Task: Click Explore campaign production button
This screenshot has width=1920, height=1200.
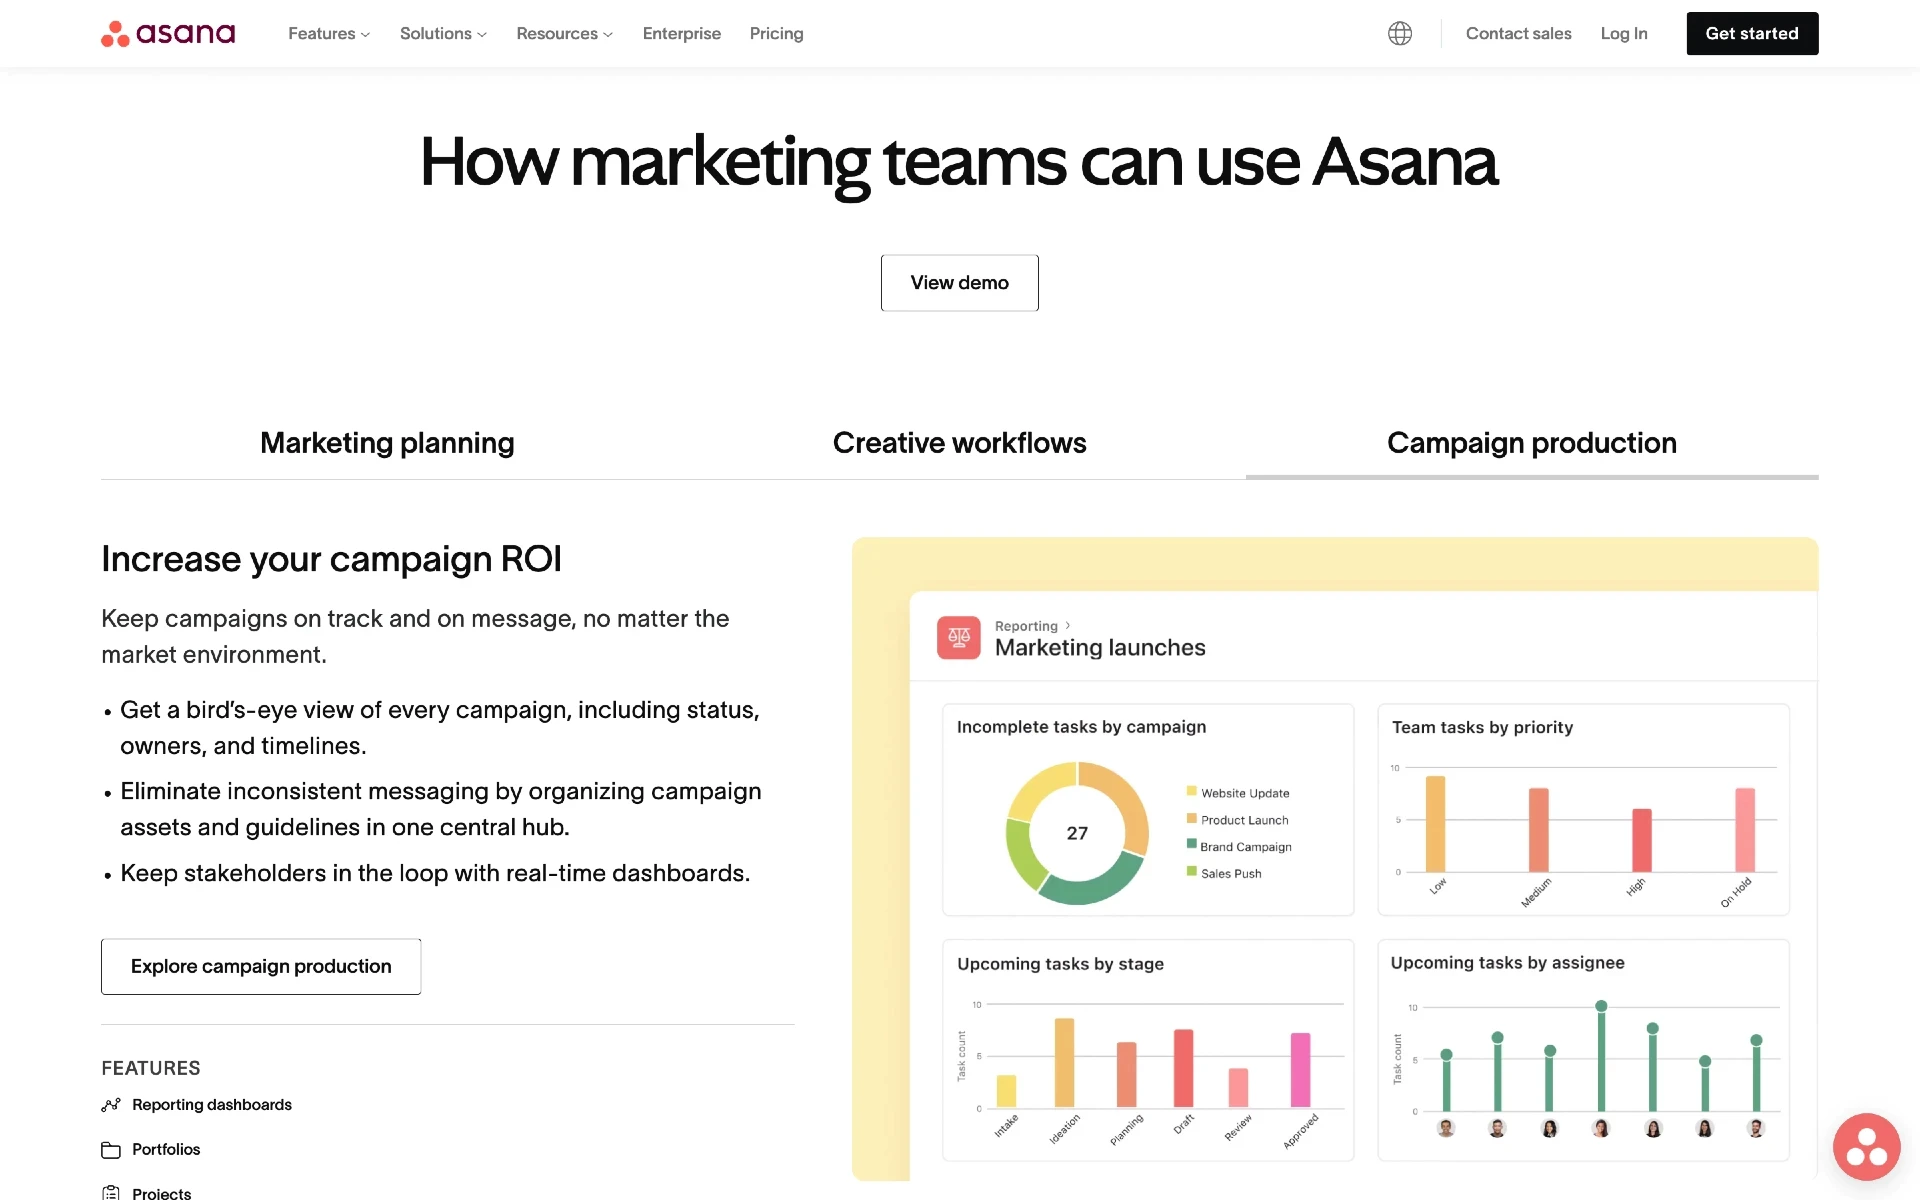Action: tap(261, 966)
